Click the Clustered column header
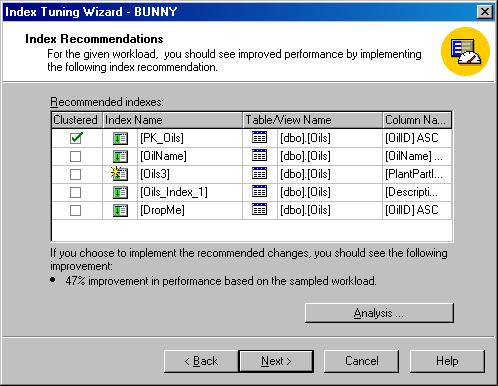The width and height of the screenshot is (498, 386). [77, 120]
